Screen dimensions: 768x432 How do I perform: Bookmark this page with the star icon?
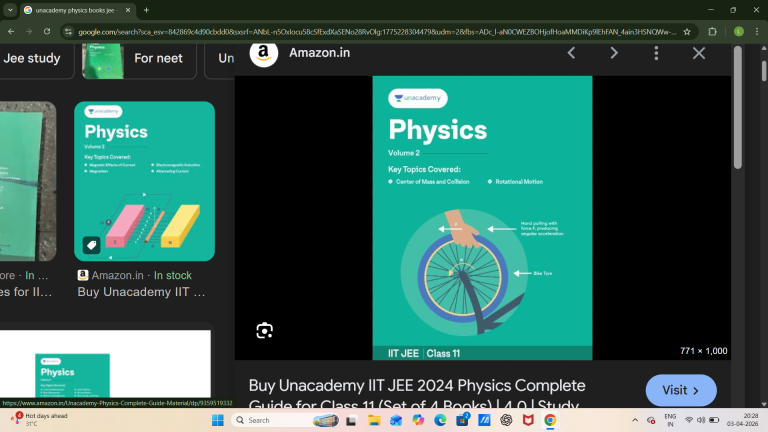click(687, 32)
